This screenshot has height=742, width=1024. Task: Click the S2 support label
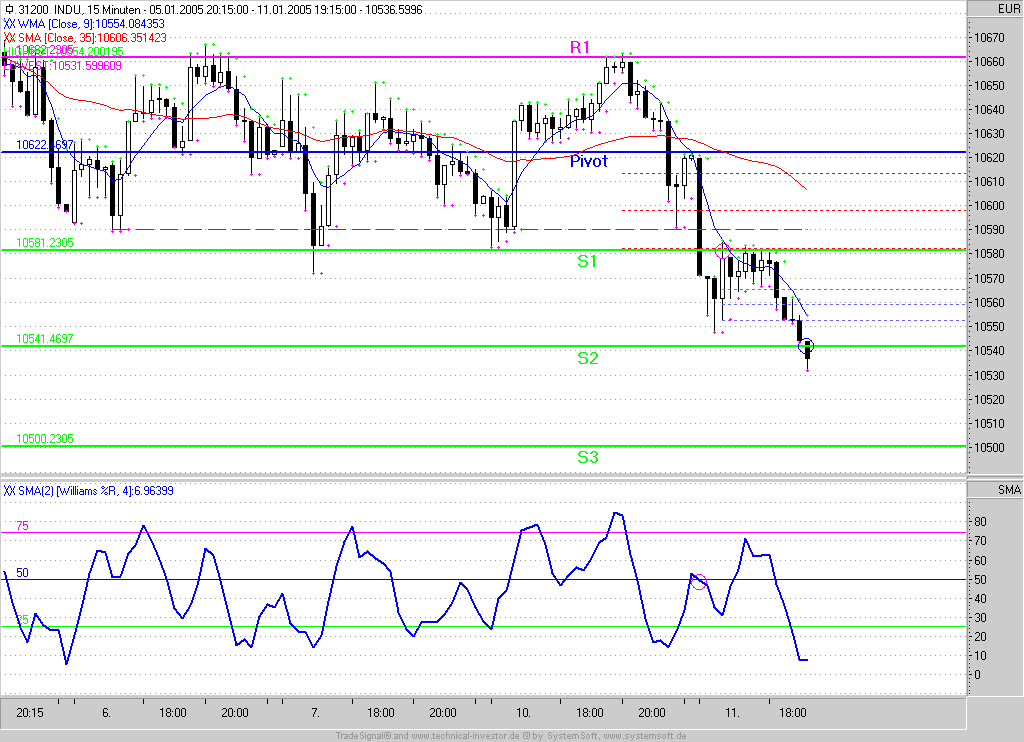point(587,357)
